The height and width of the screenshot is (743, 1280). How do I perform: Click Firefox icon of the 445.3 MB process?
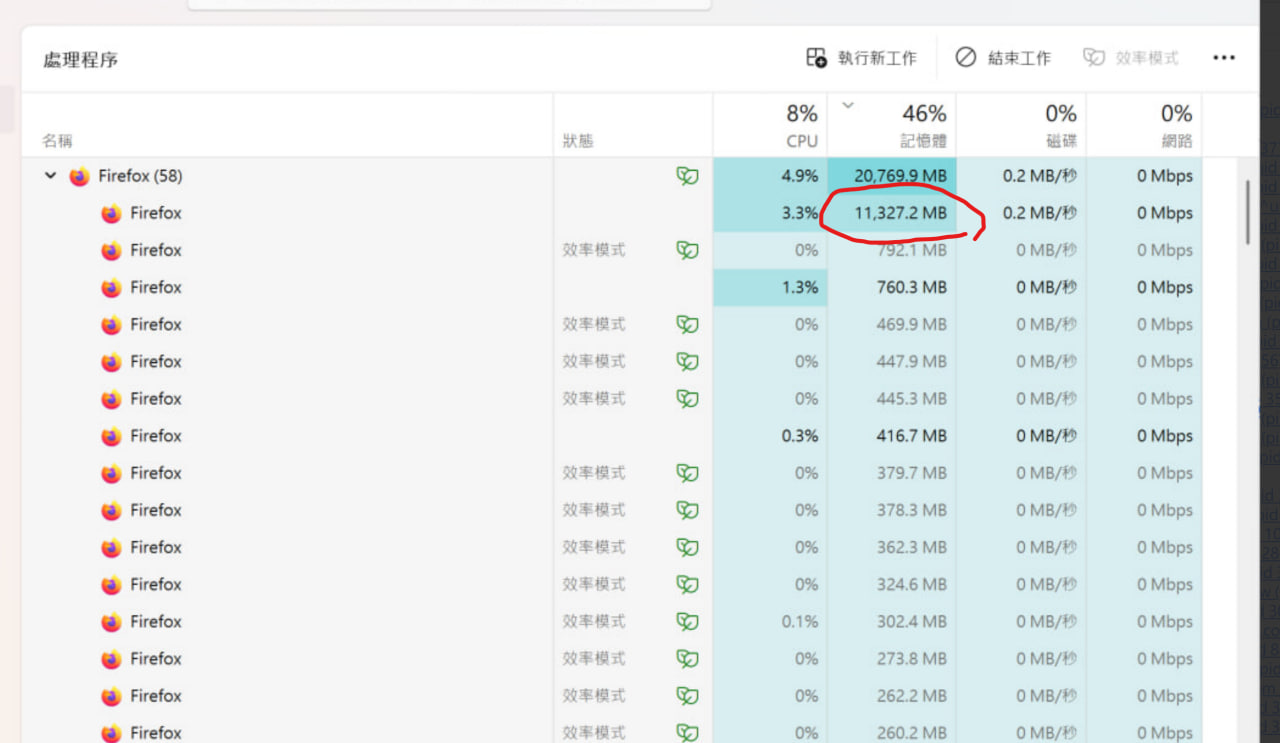point(111,399)
